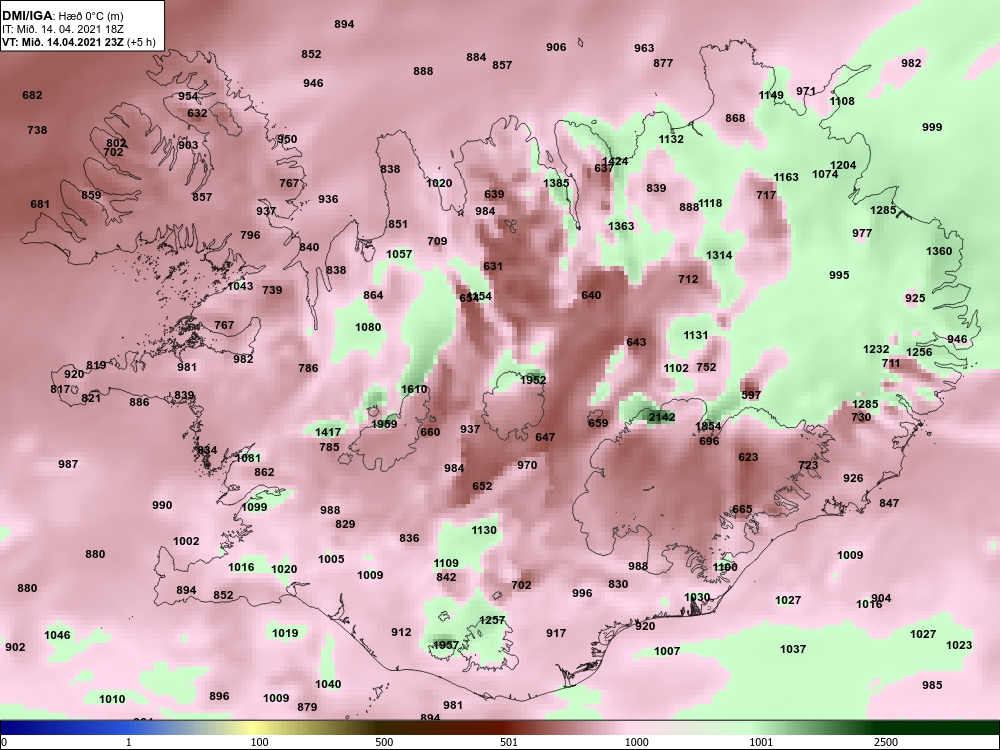The height and width of the screenshot is (750, 1000).
Task: Click the map value 1007
Action: 667,651
